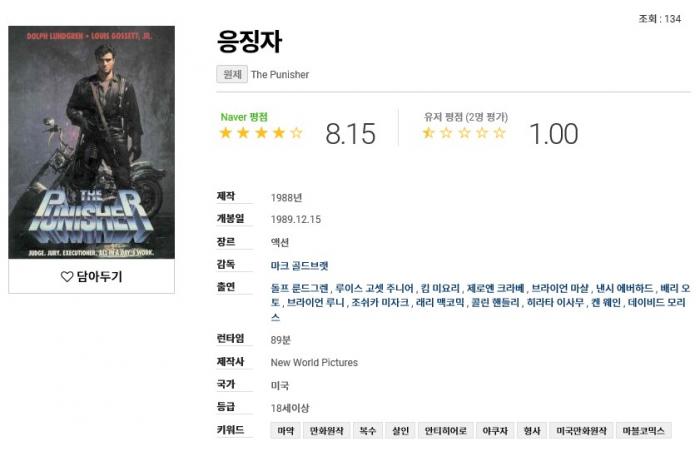Viewport: 700px width, 461px height.
Task: Open actor 루이스 고셋 주니어 link
Action: click(375, 288)
